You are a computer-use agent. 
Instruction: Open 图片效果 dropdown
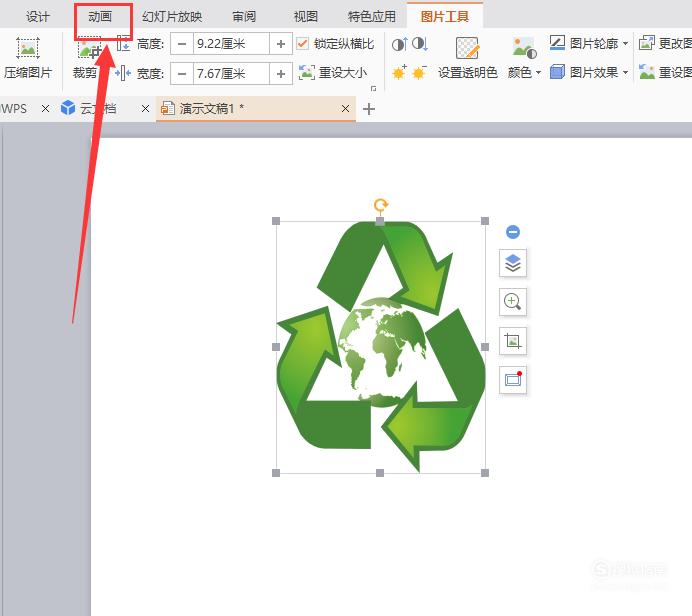tap(589, 72)
